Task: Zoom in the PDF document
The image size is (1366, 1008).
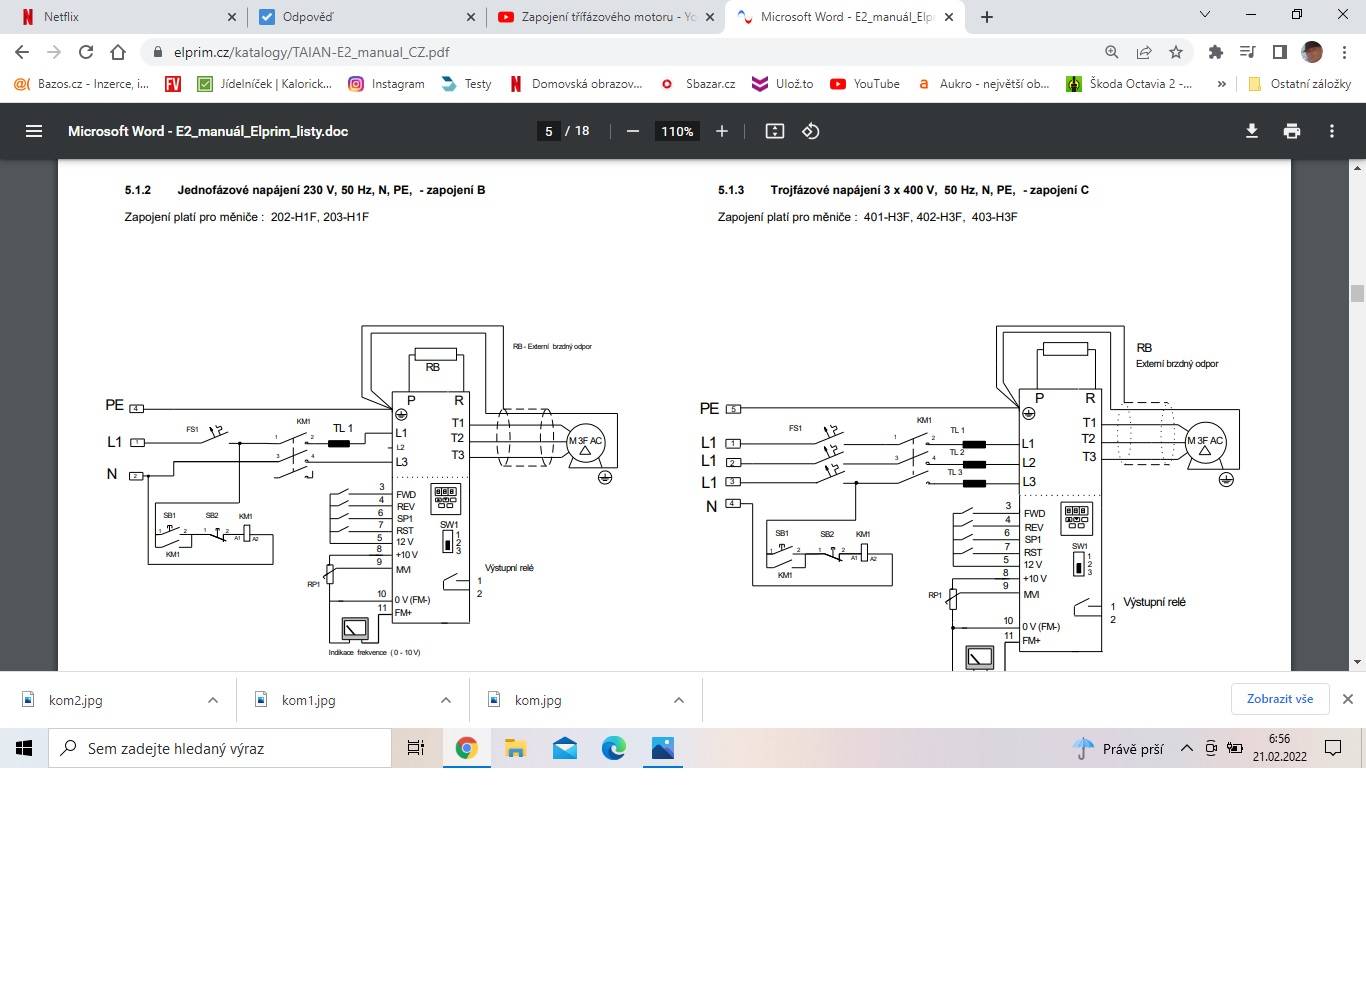Action: 722,131
